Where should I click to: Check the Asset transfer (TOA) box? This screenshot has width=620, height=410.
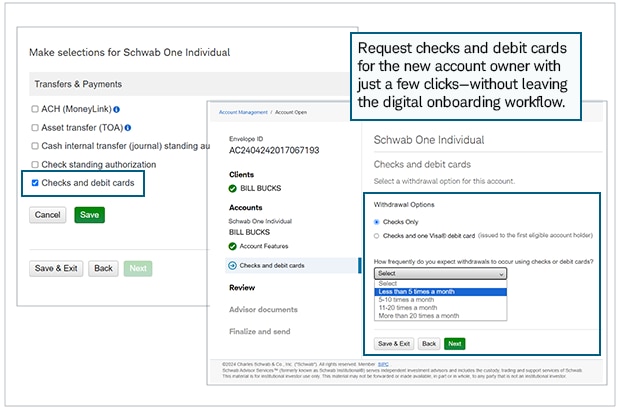(35, 128)
